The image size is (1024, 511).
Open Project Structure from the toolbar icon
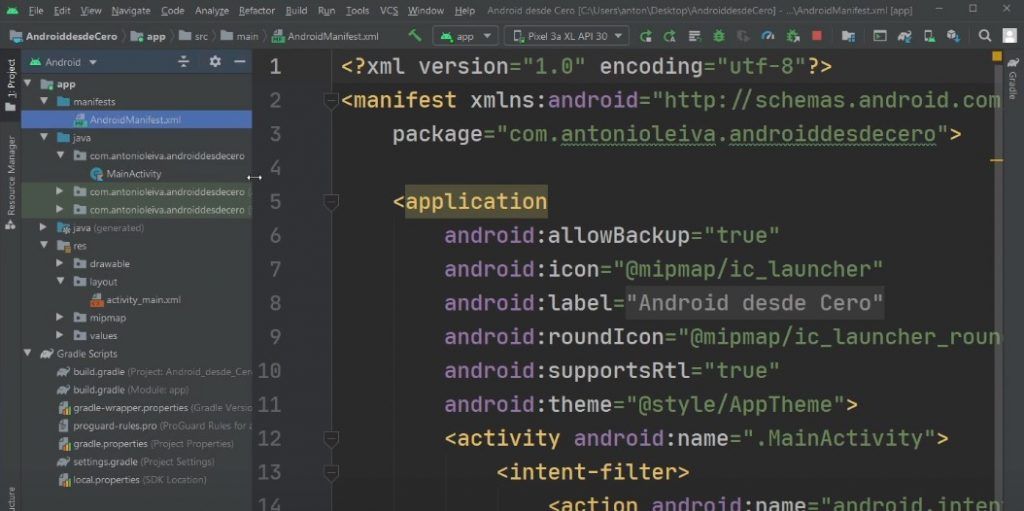(848, 36)
